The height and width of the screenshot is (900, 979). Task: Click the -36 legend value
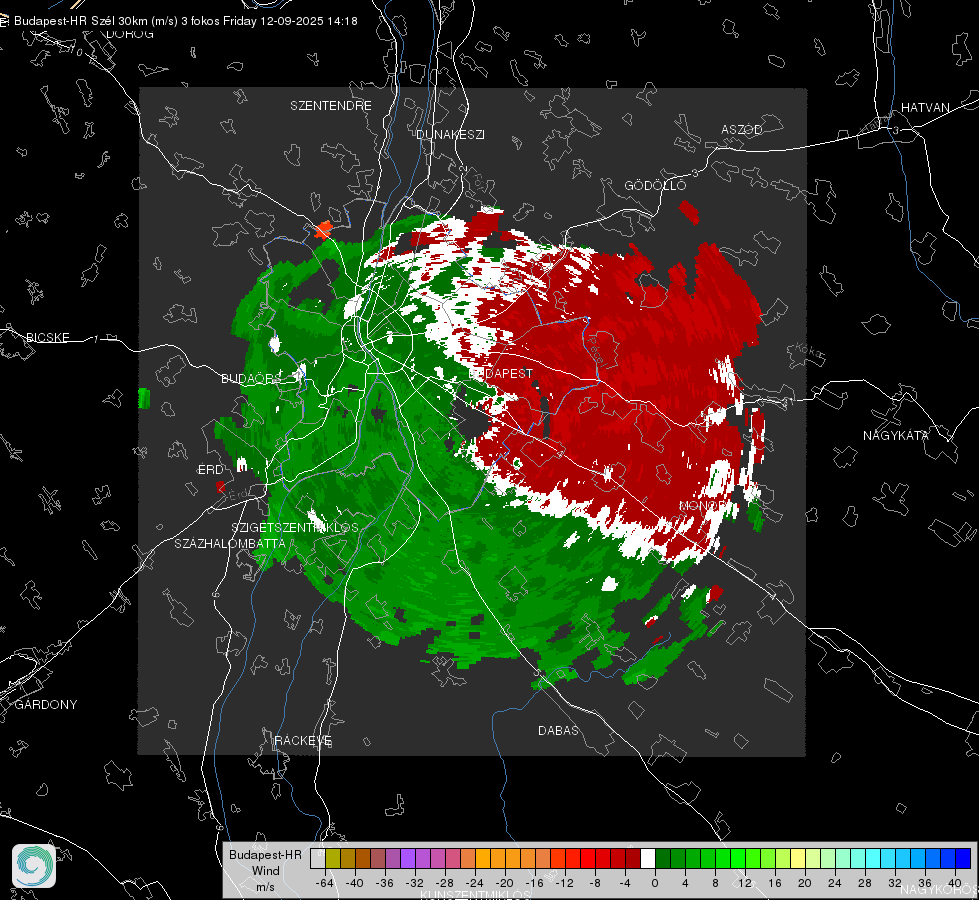[385, 883]
